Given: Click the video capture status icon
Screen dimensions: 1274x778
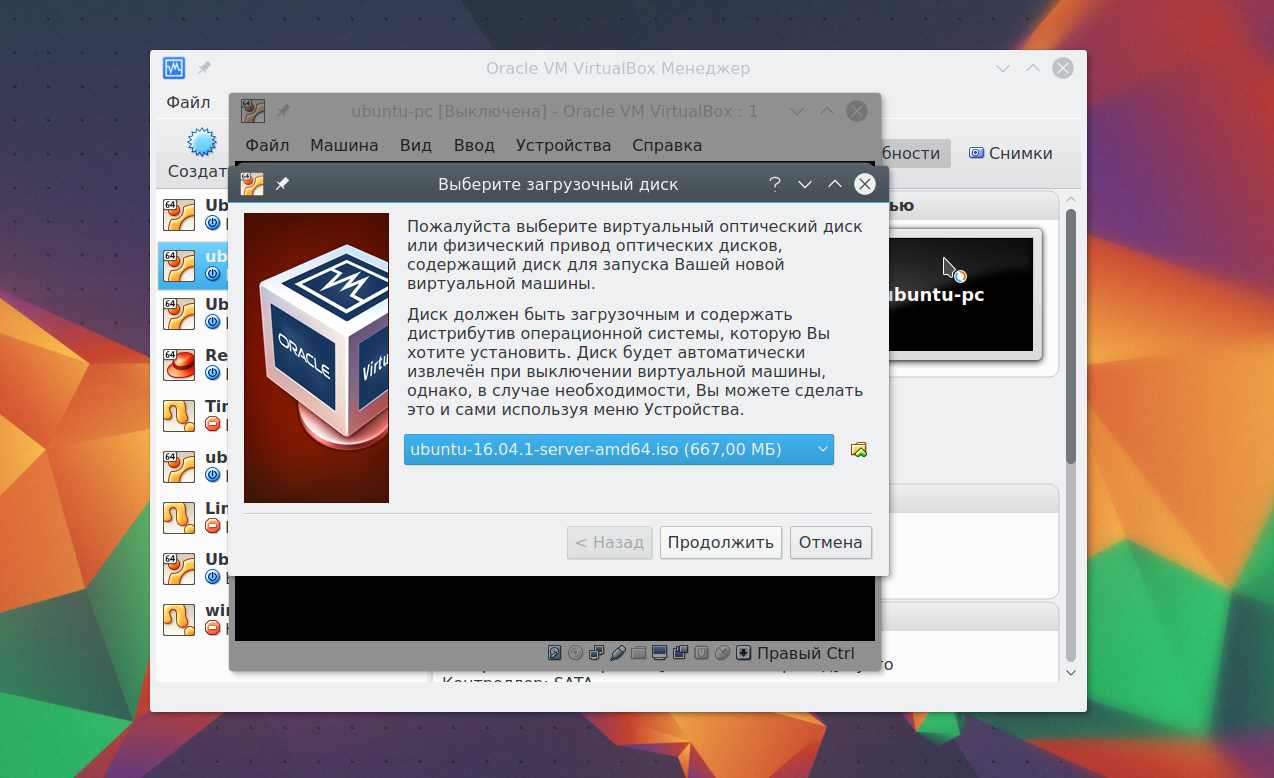Looking at the screenshot, I should (x=680, y=652).
